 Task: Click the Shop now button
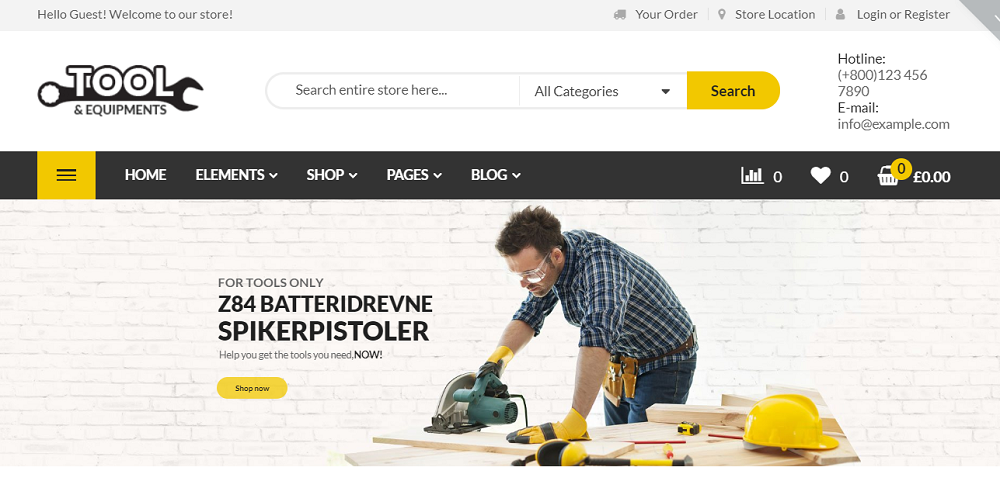click(x=252, y=388)
